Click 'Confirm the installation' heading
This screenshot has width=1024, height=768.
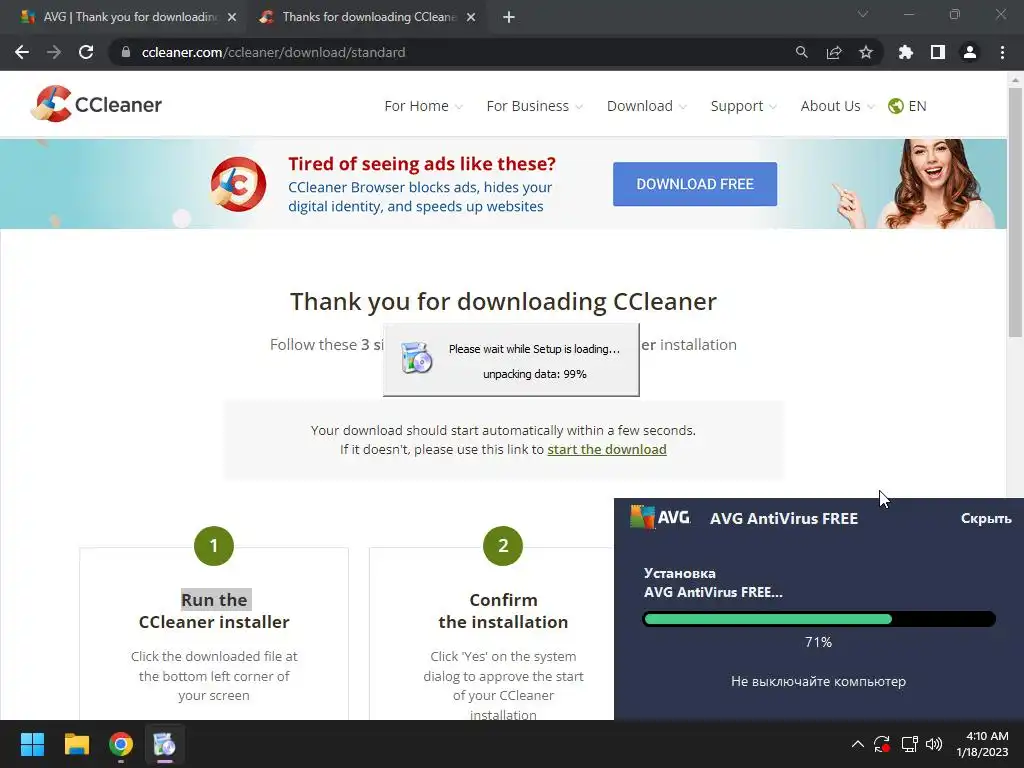[x=503, y=611]
